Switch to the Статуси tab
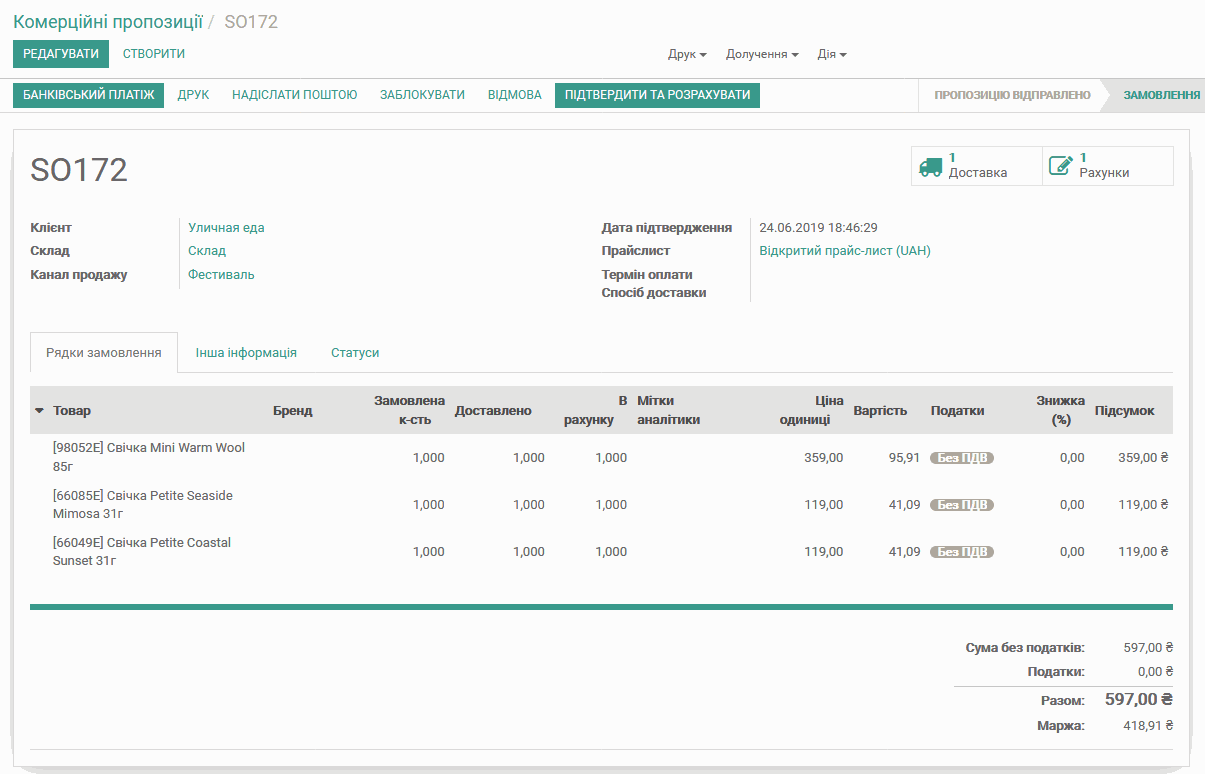This screenshot has height=774, width=1205. [355, 353]
